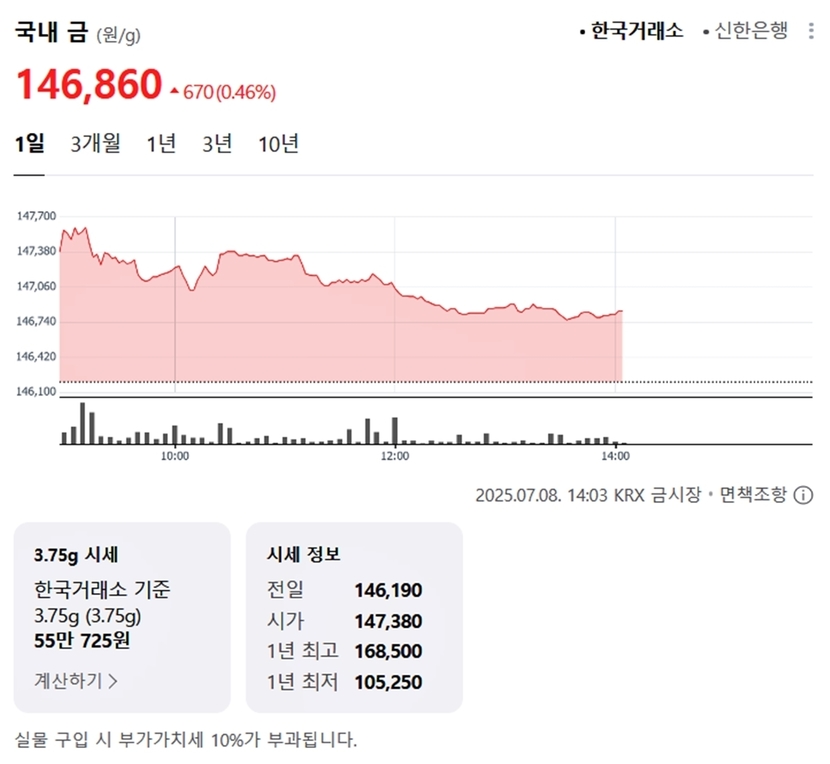The width and height of the screenshot is (830, 764).
Task: Show the 1년 chart period
Action: pyautogui.click(x=161, y=143)
